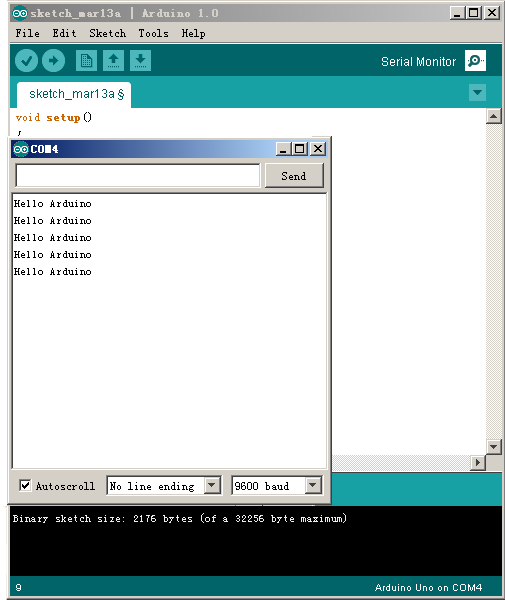Click the Arduino logo in COM4 title bar
505x600 pixels.
(x=21, y=149)
